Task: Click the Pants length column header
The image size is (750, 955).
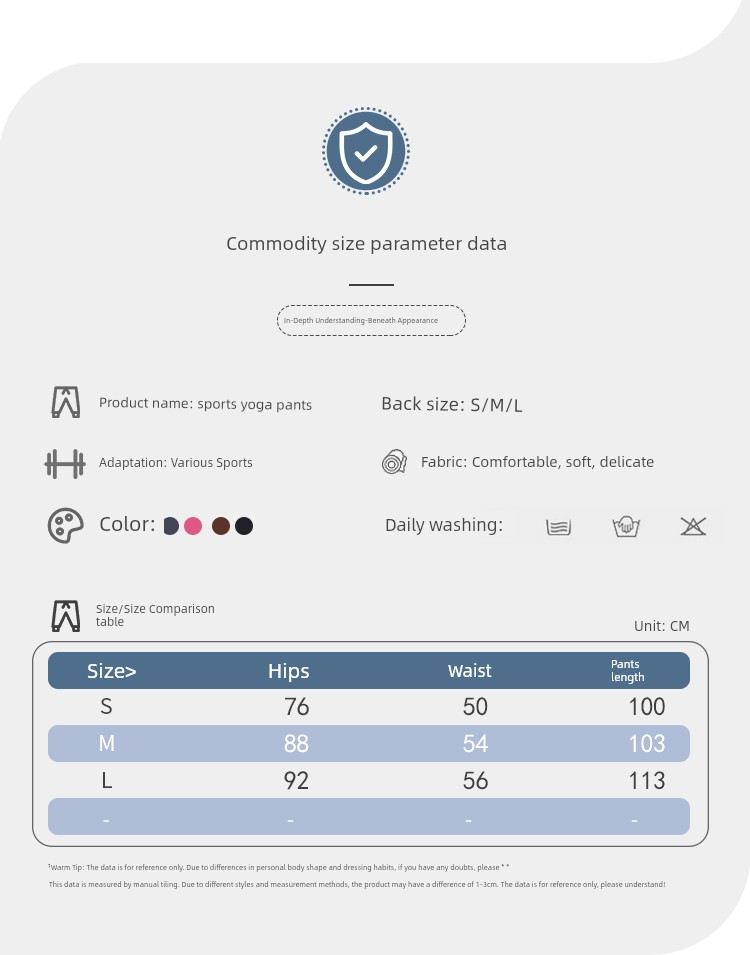Action: [x=628, y=671]
